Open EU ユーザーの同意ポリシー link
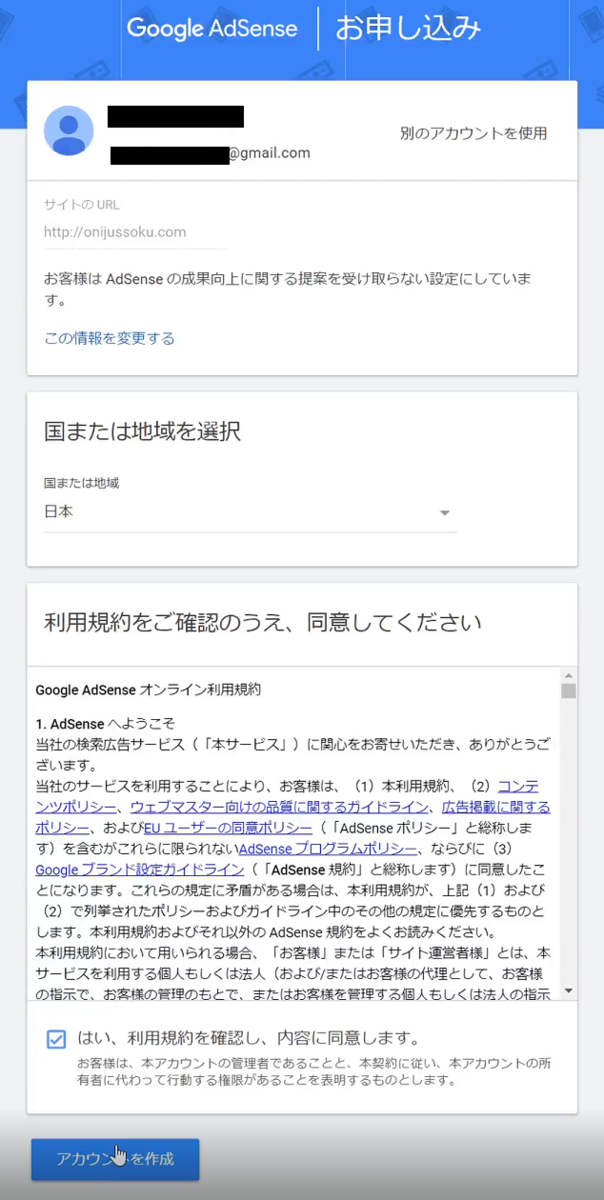 (x=230, y=826)
